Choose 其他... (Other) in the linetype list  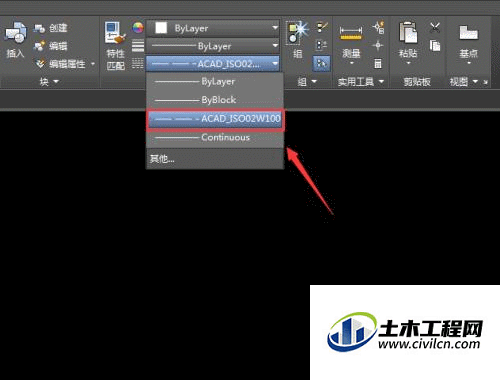pos(215,159)
